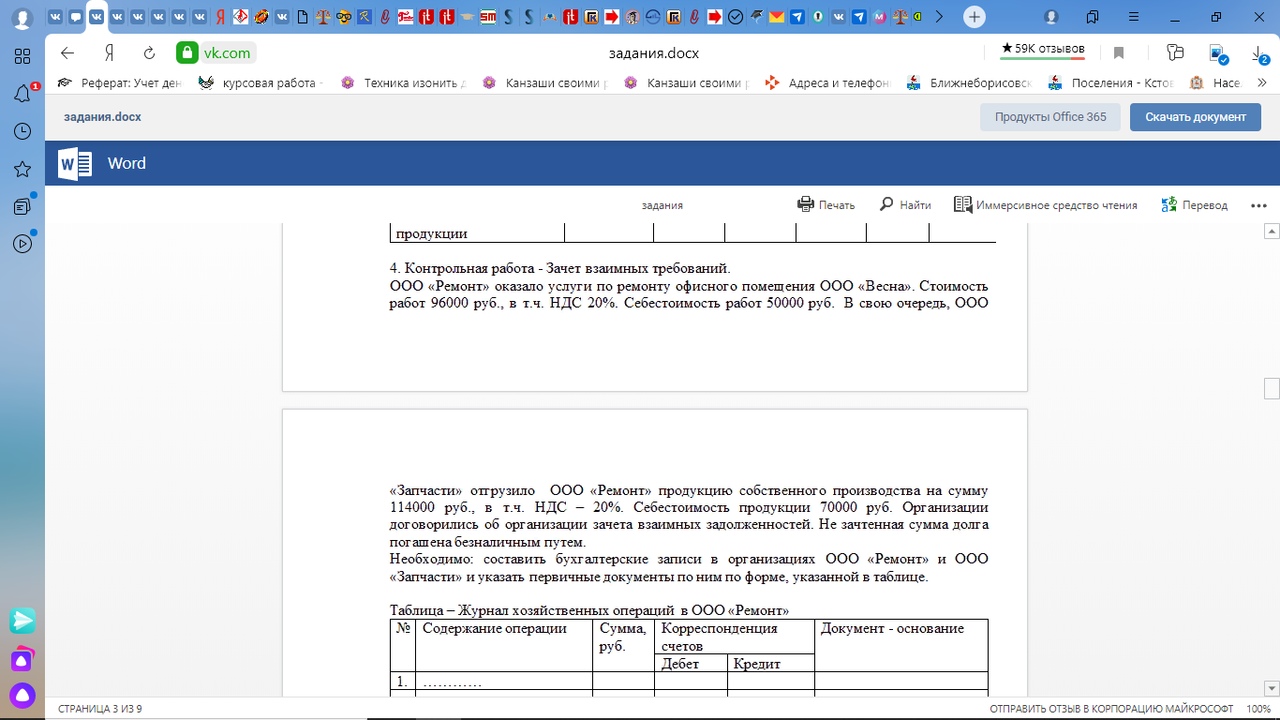Click 'Документ - основание' table header
This screenshot has height=720, width=1280.
coord(892,628)
